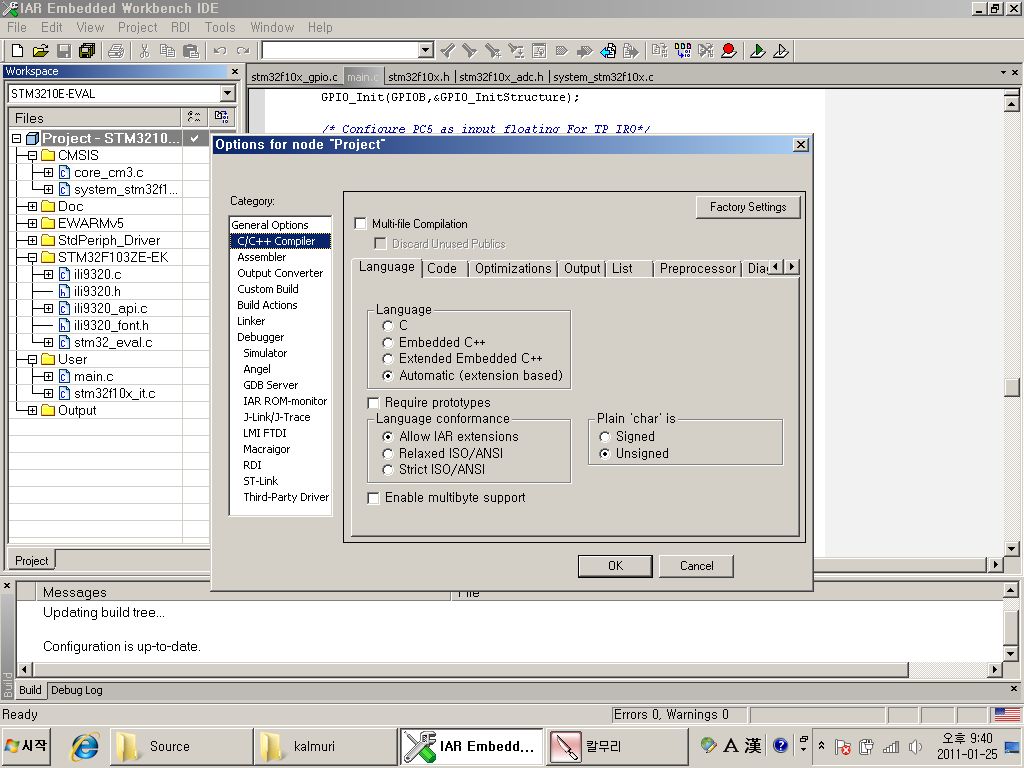1024x768 pixels.
Task: Click the editor vertical scrollbar thumb
Action: pyautogui.click(x=1012, y=387)
